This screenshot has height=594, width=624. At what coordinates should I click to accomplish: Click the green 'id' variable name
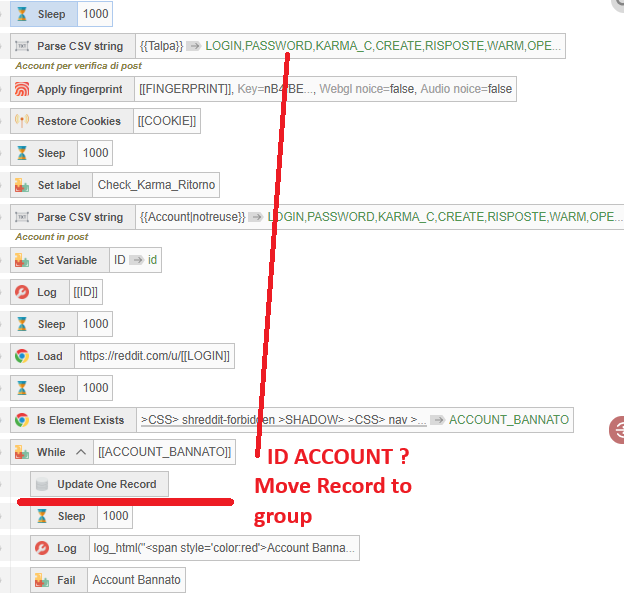pos(152,260)
